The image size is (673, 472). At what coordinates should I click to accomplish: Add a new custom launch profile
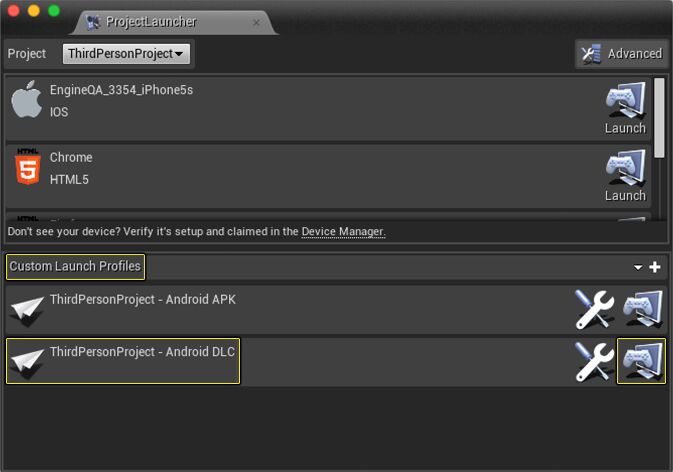pos(655,267)
